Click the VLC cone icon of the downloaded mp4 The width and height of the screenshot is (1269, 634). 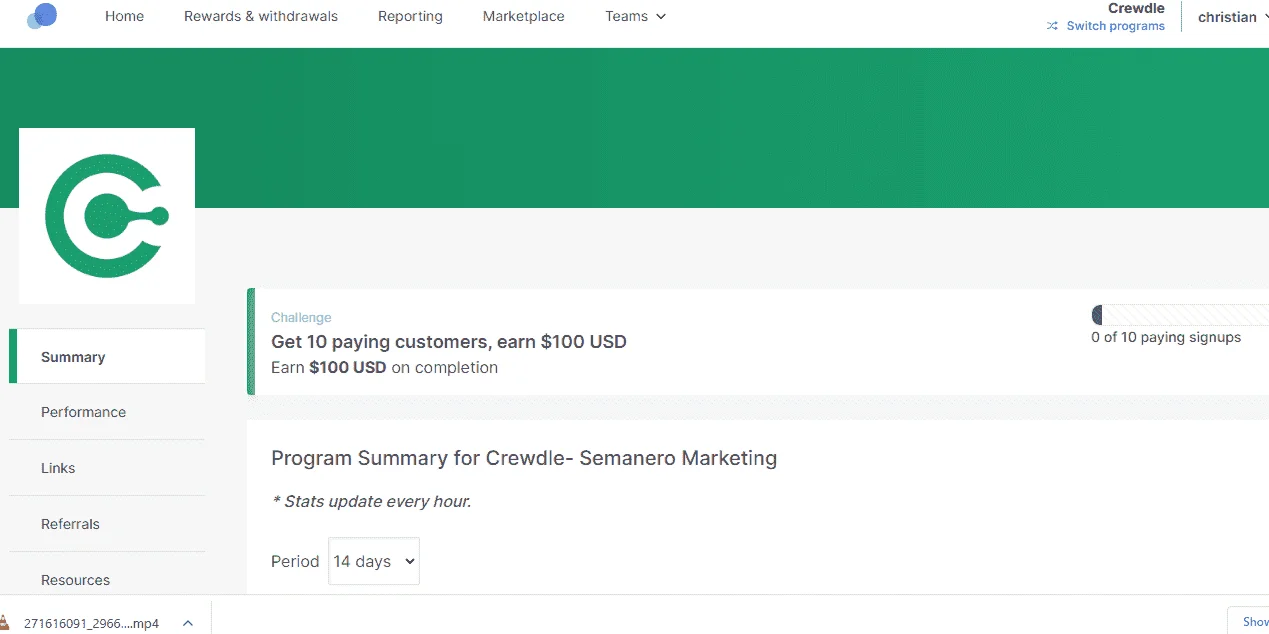pyautogui.click(x=6, y=623)
